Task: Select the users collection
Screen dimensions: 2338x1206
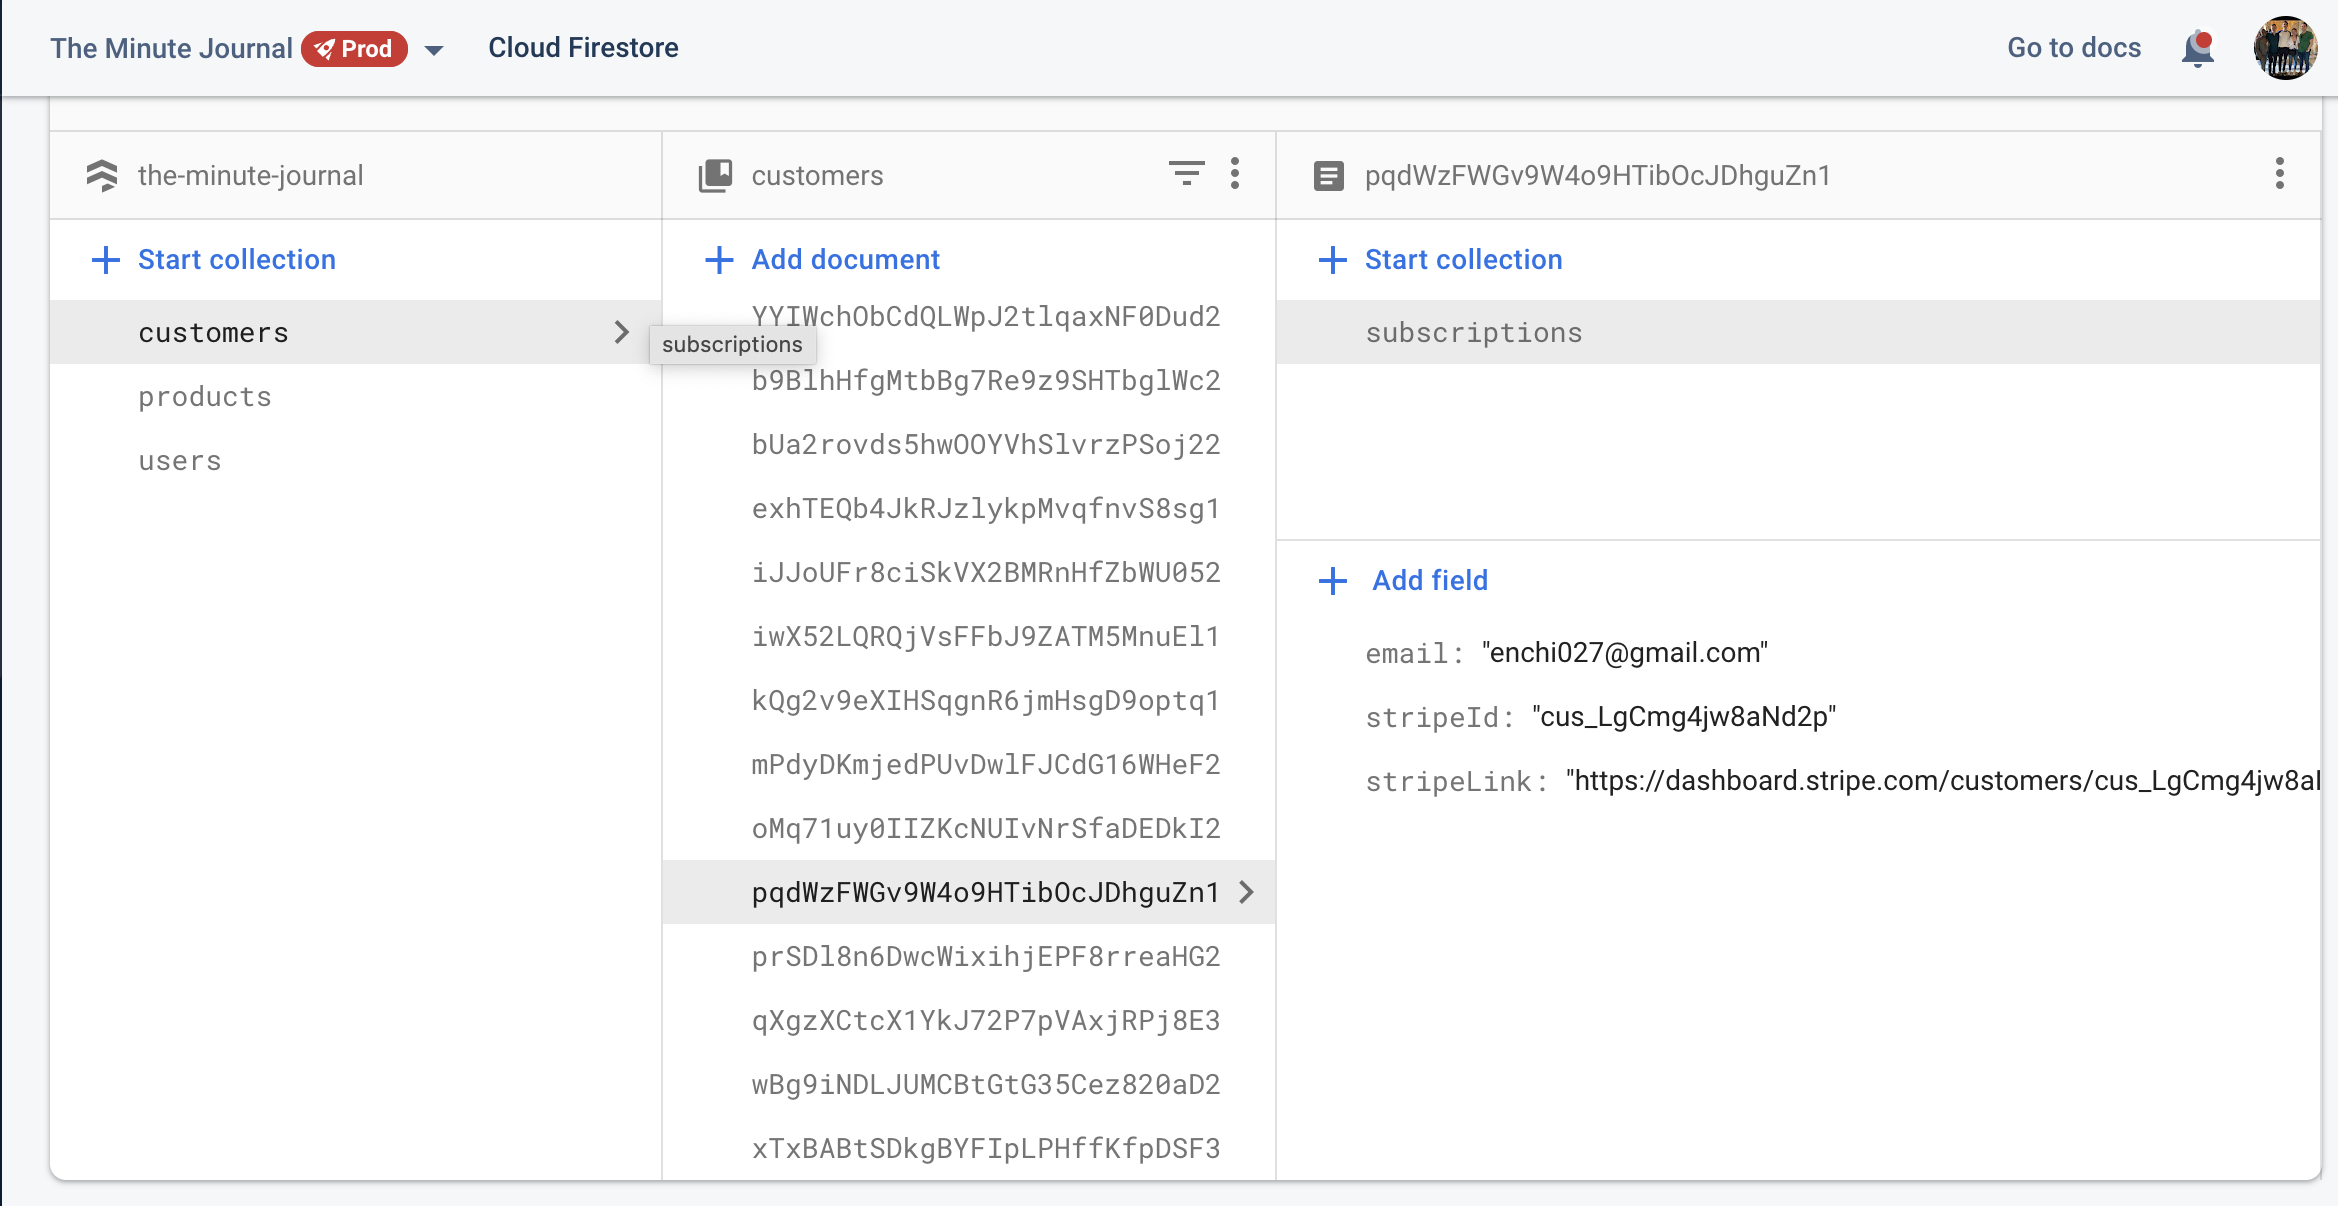Action: coord(180,461)
